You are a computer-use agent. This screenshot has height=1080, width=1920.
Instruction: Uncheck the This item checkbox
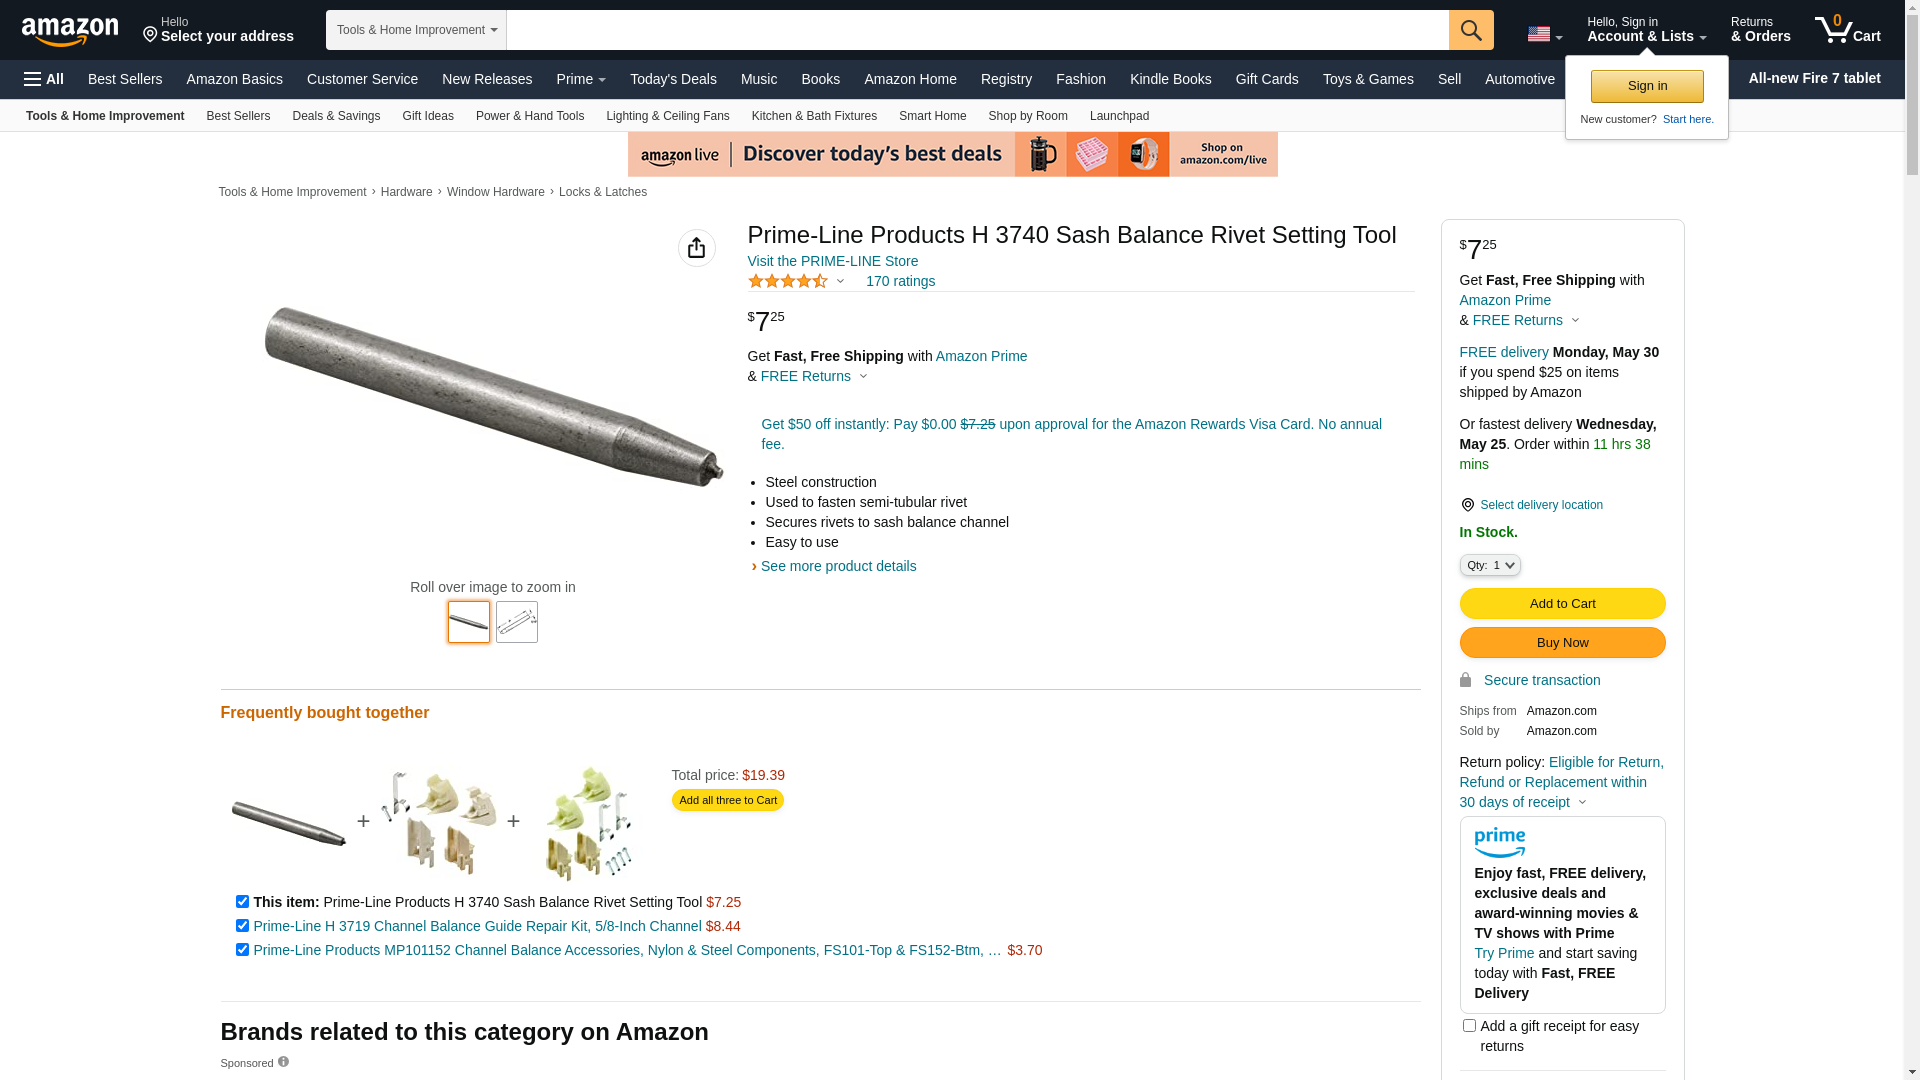[242, 902]
